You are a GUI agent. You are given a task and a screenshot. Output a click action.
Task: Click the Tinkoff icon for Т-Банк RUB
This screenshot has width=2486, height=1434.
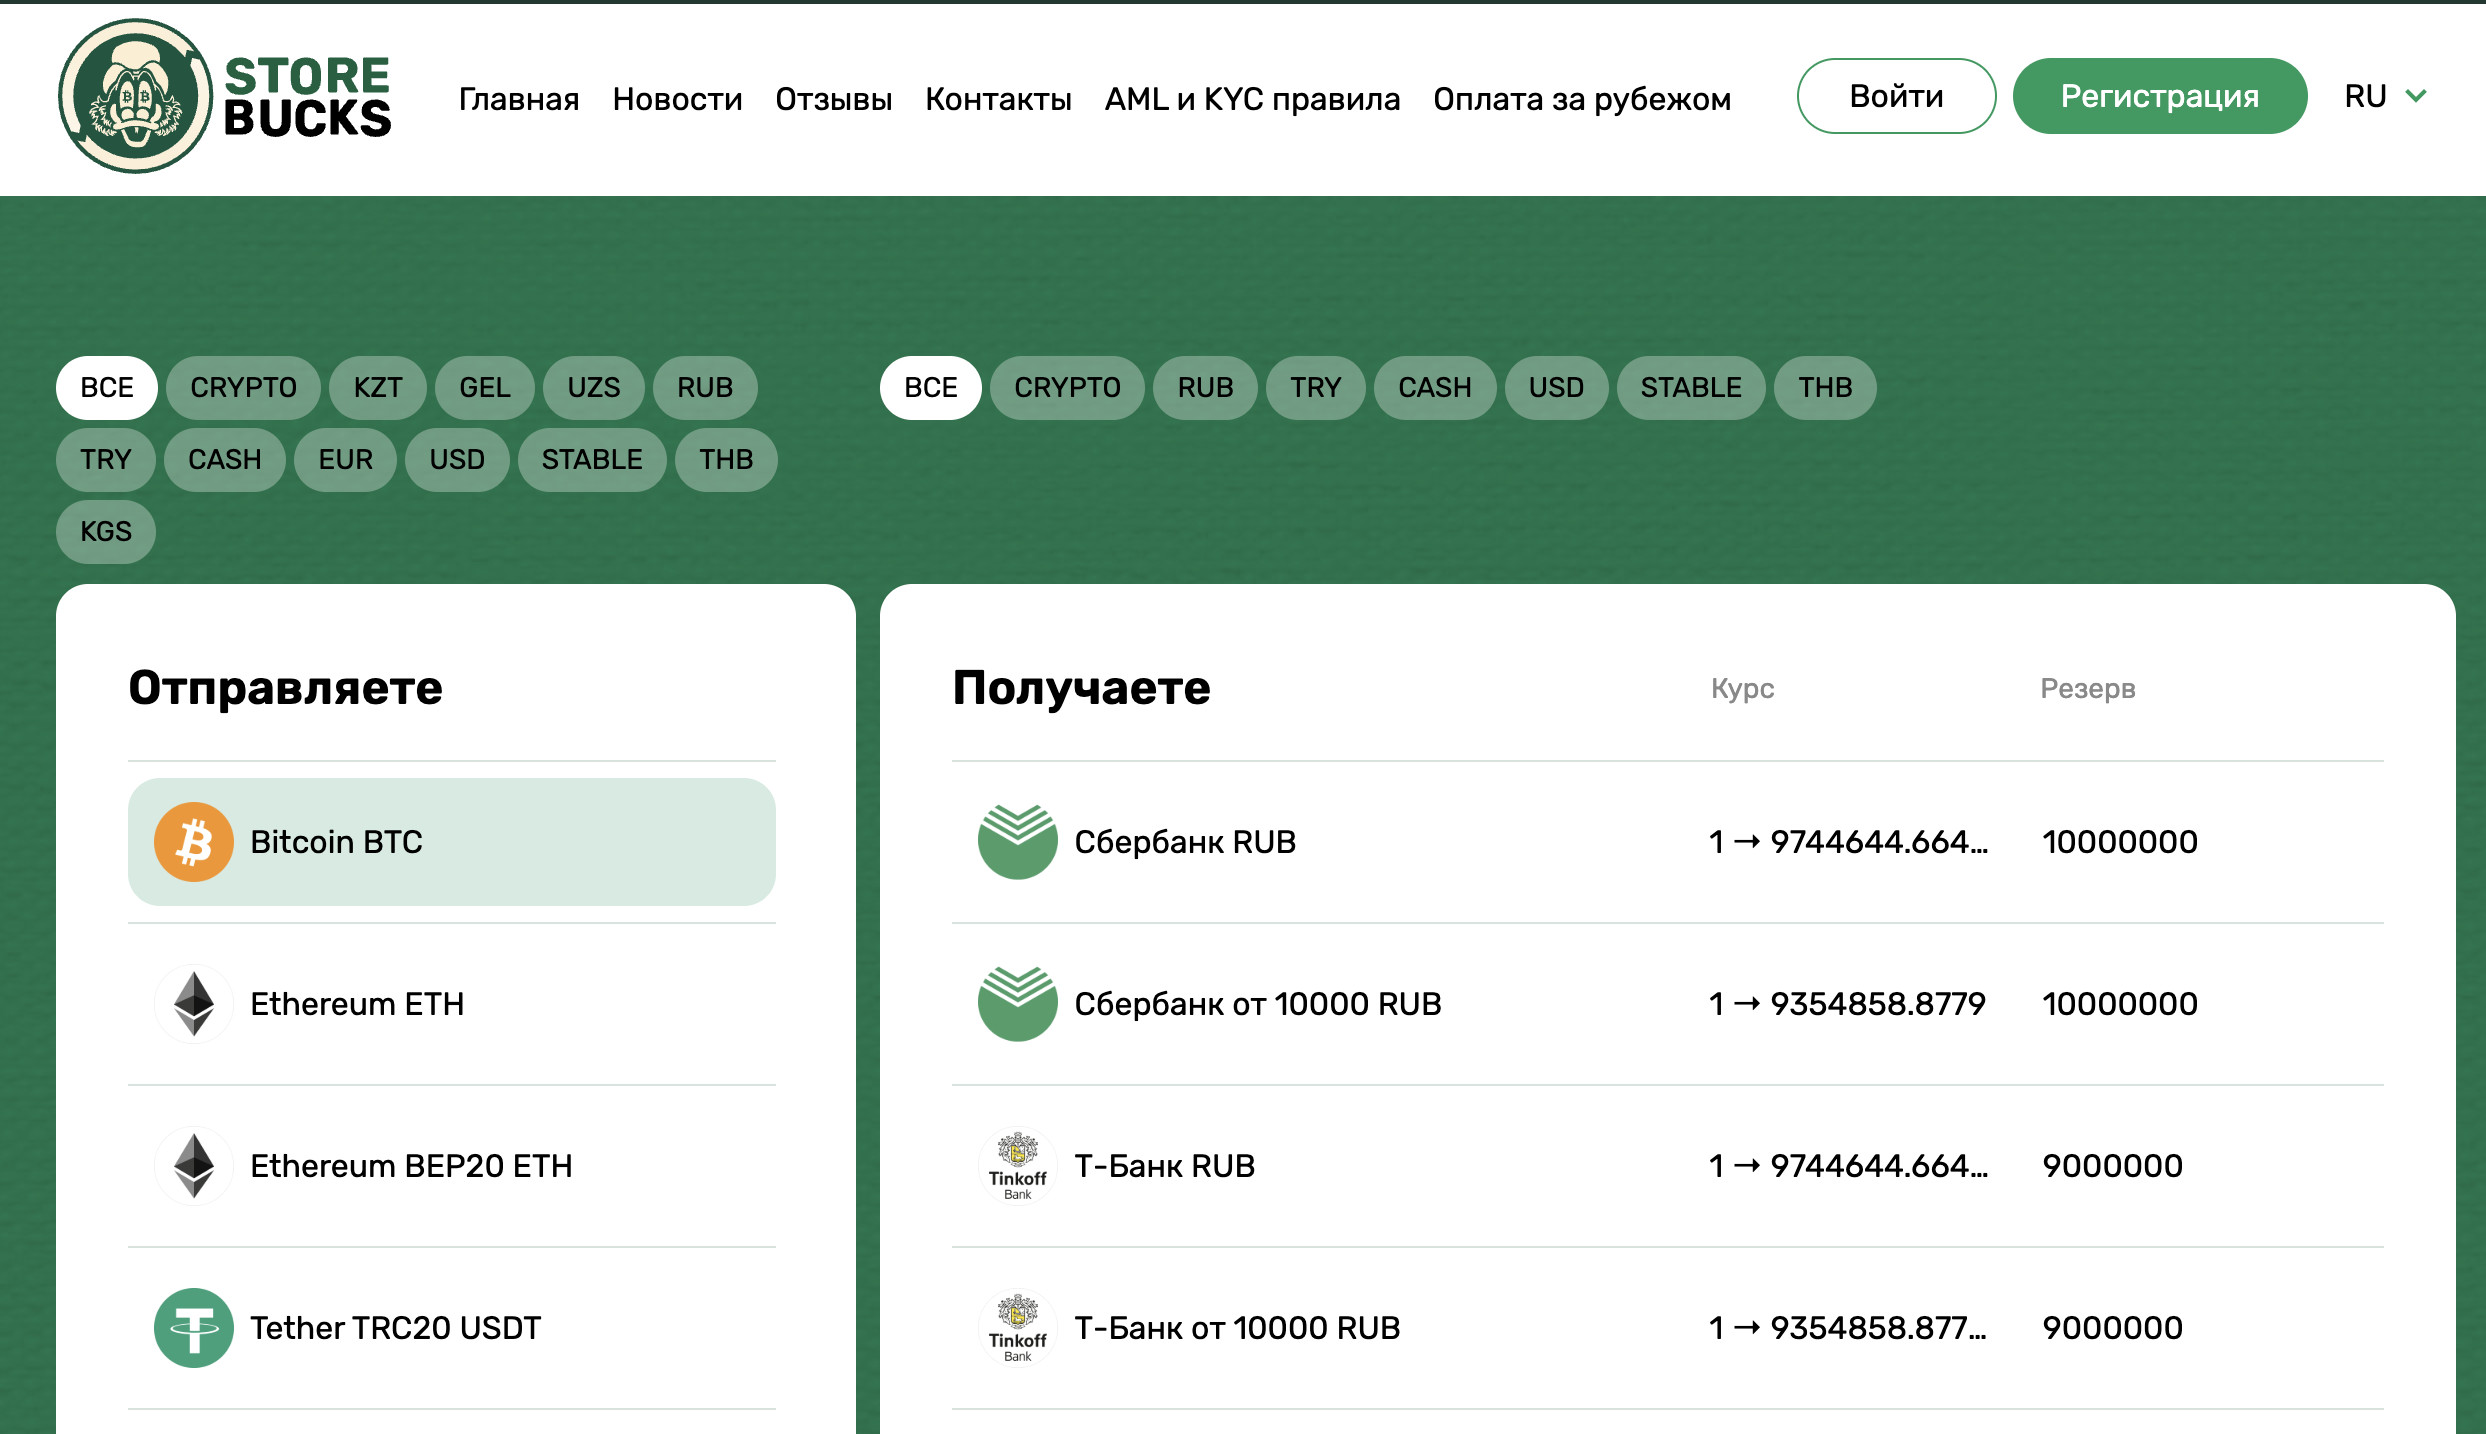coord(1017,1166)
